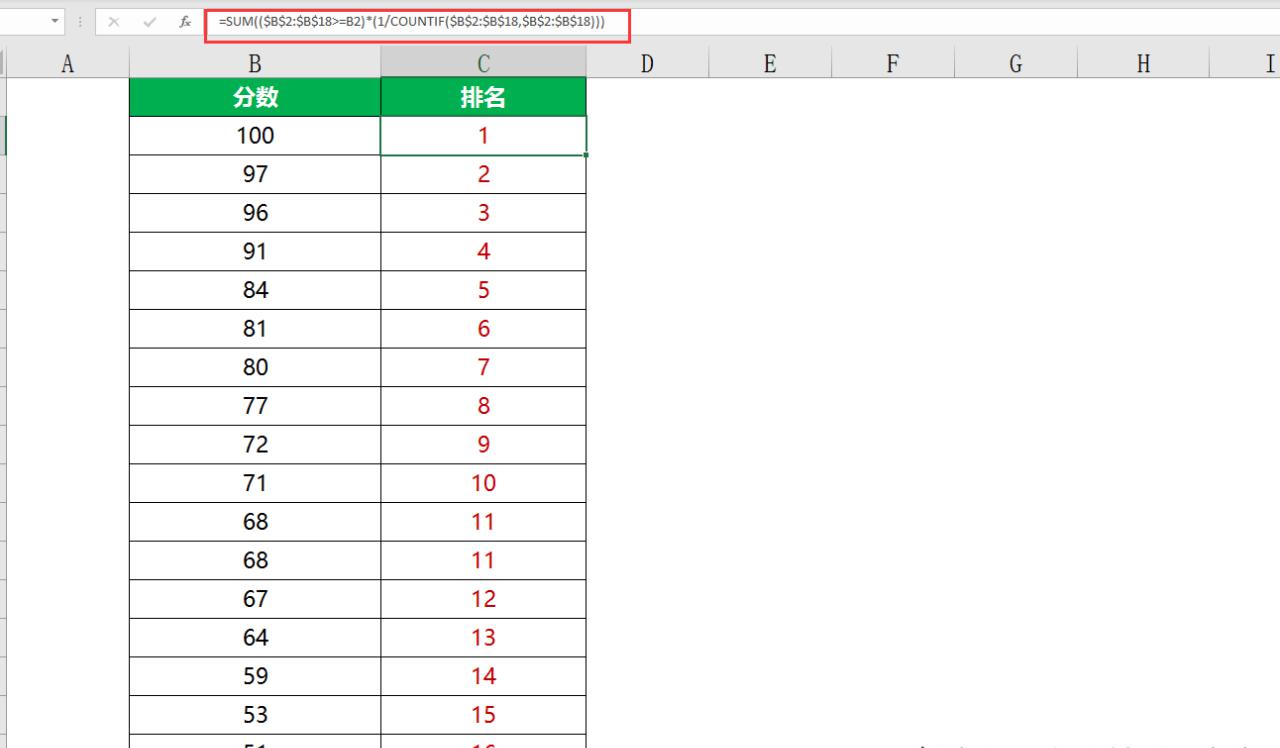Select the rank cell showing 5
Viewport: 1280px width, 748px height.
click(x=483, y=290)
